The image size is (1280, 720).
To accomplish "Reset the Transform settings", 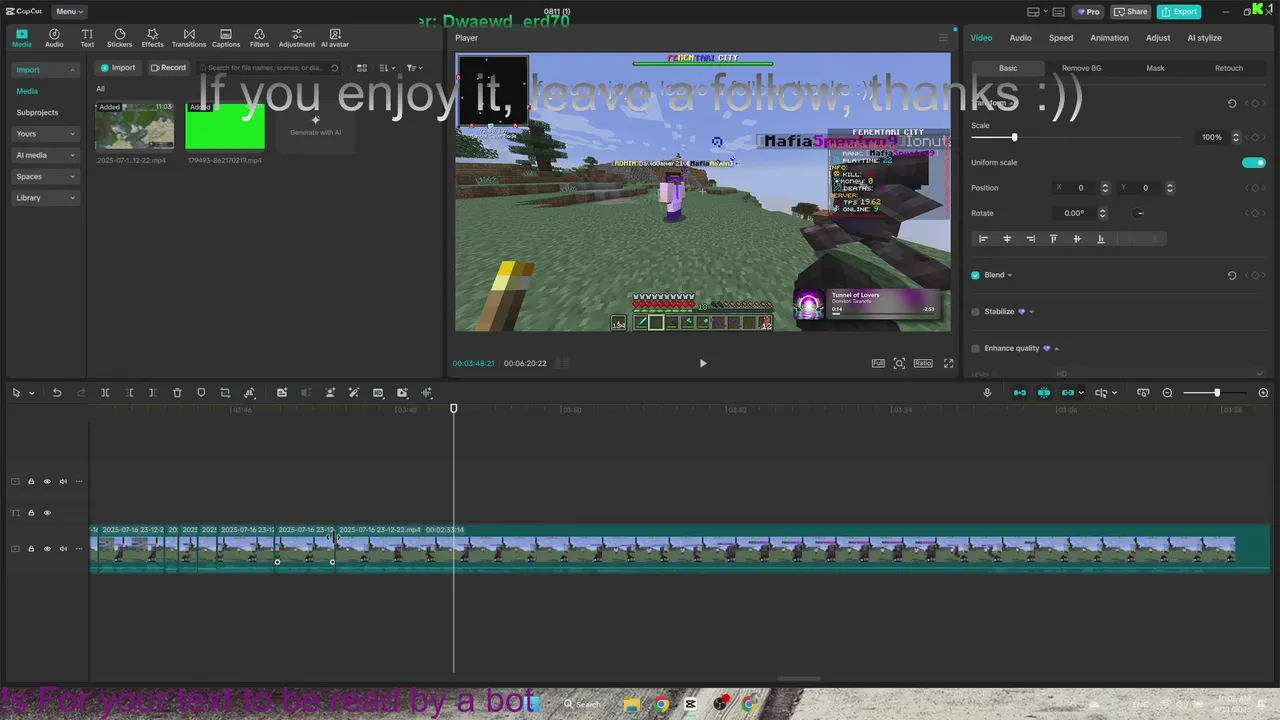I will [x=1232, y=103].
